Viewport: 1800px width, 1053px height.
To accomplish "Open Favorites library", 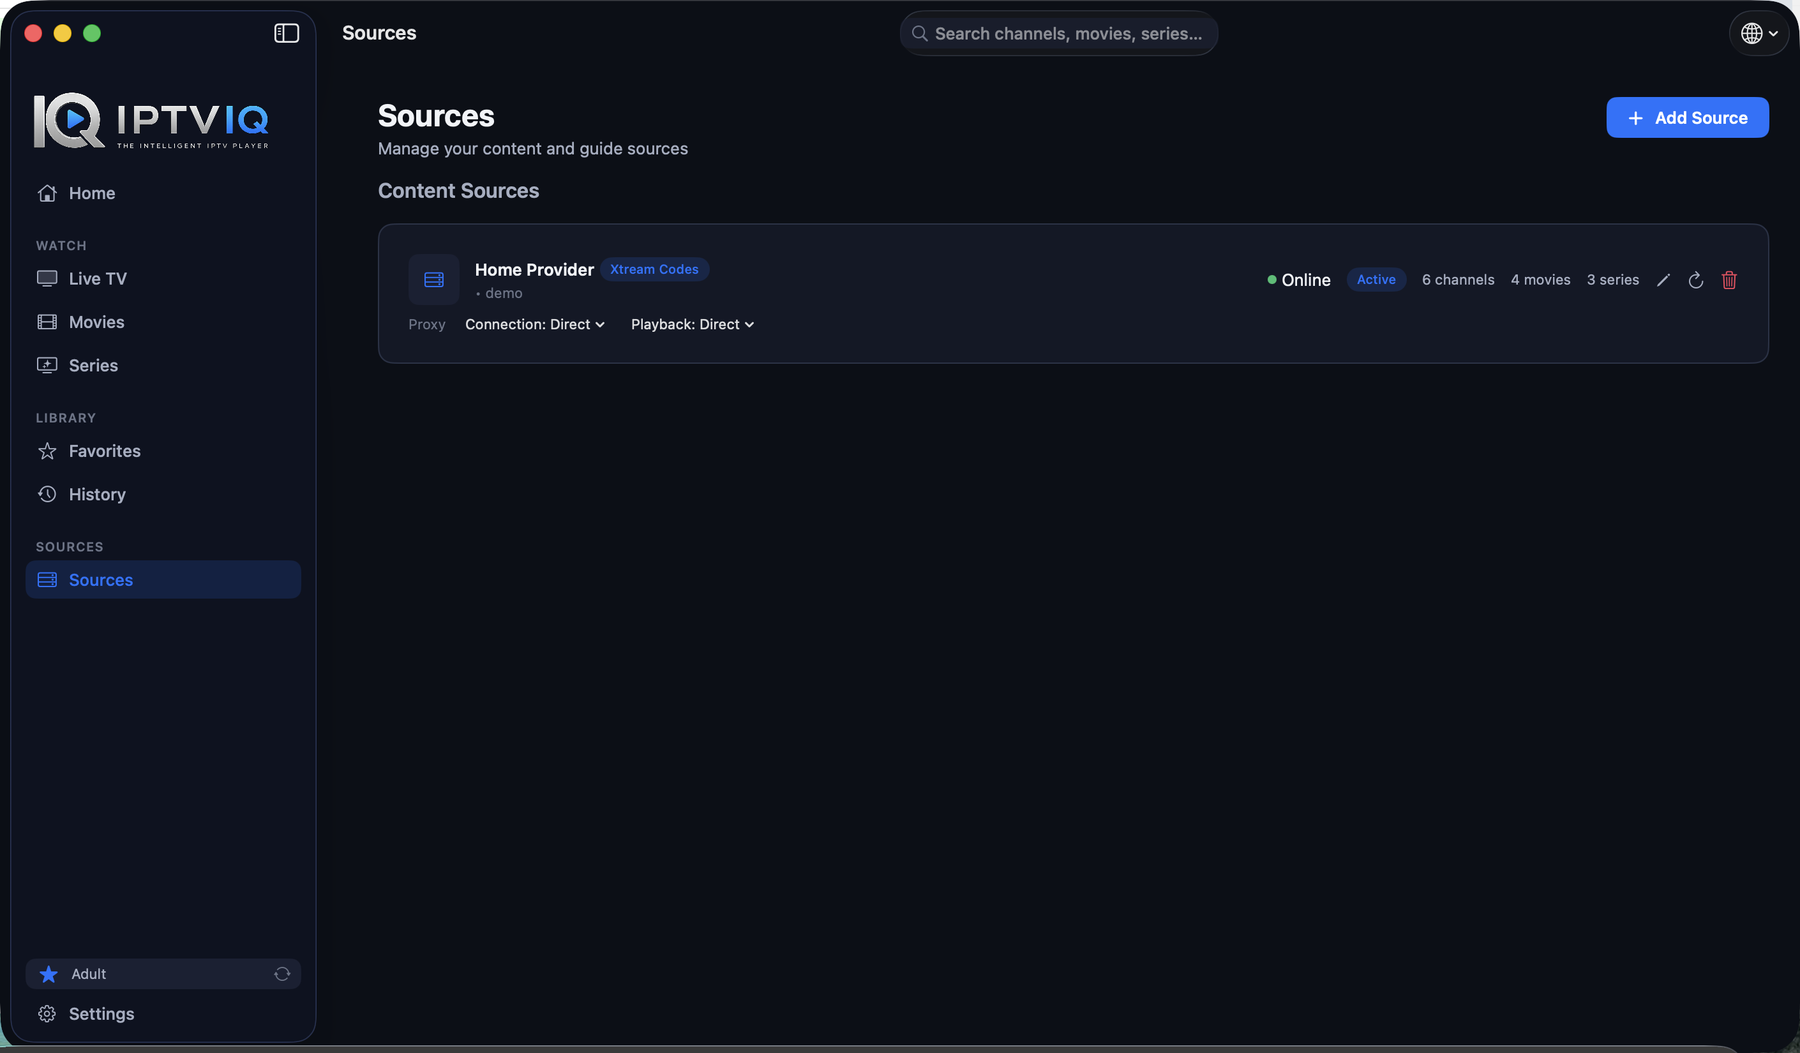I will 163,451.
